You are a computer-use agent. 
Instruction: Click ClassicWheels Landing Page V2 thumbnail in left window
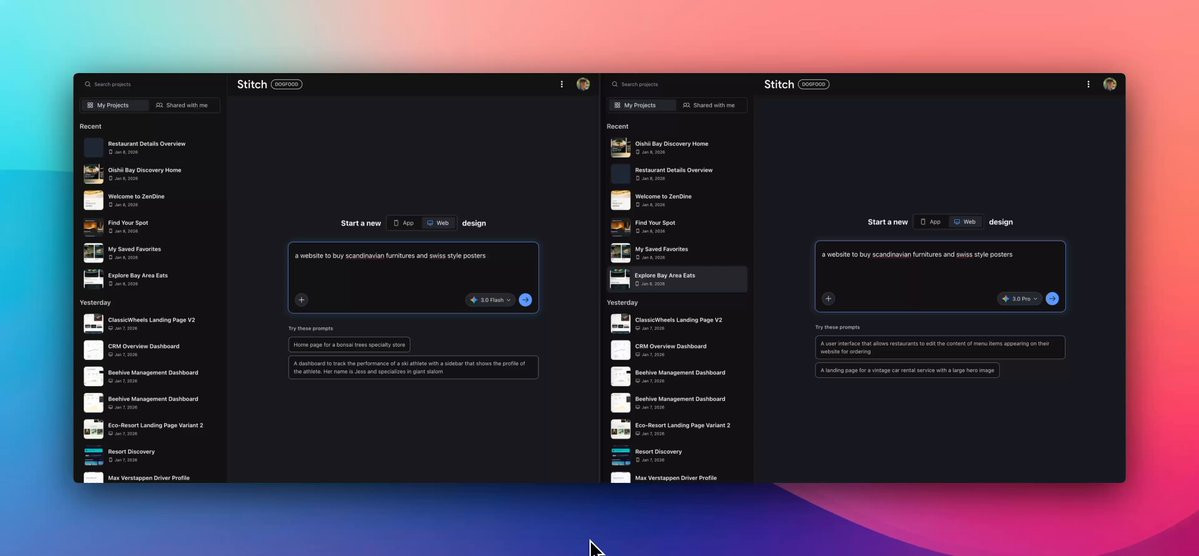(x=93, y=324)
